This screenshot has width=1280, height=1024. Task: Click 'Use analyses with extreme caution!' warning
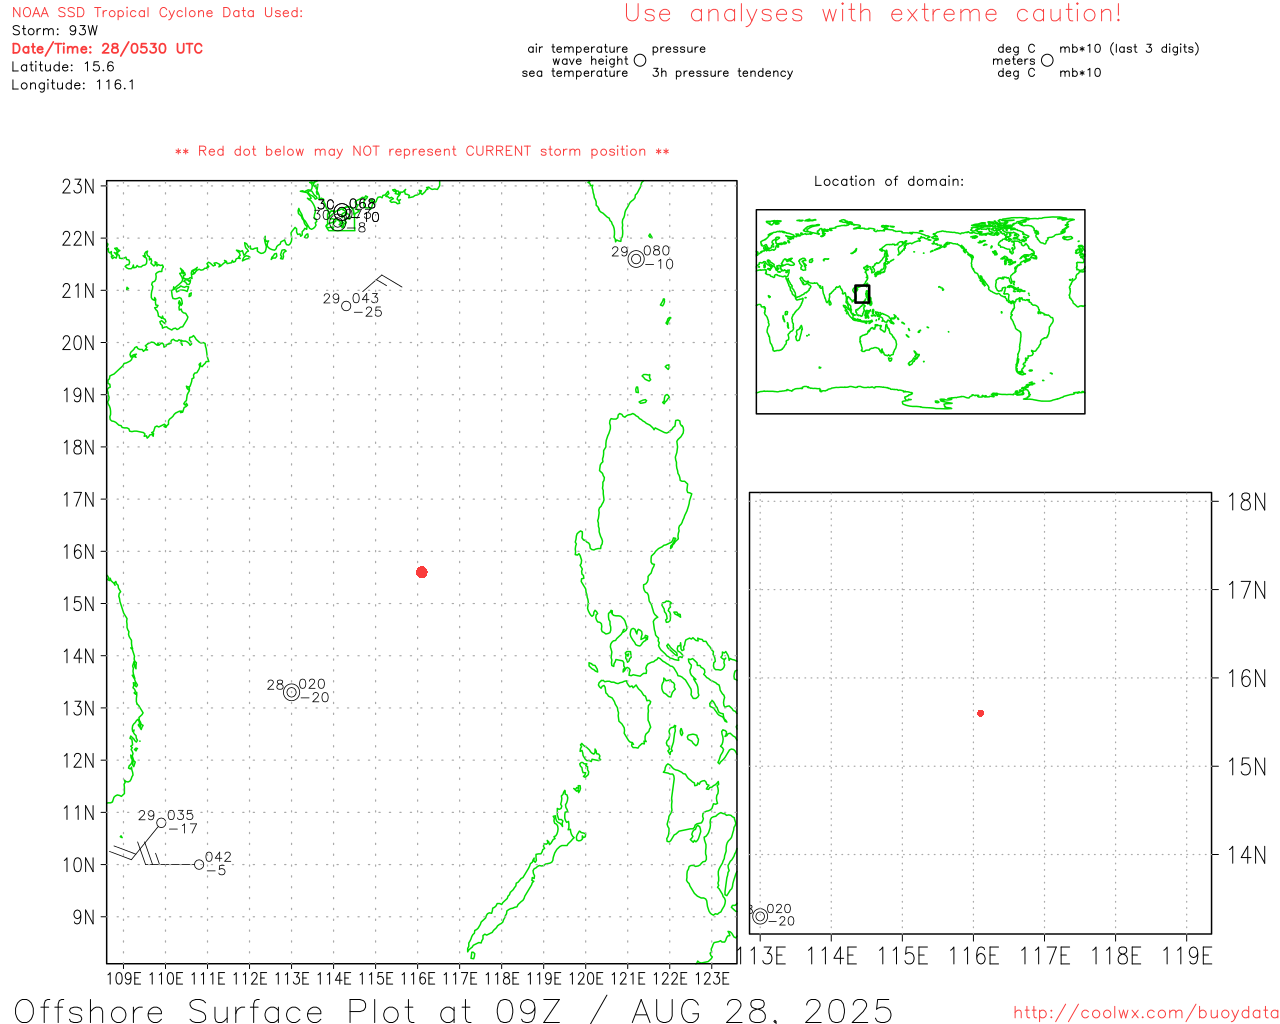[873, 14]
